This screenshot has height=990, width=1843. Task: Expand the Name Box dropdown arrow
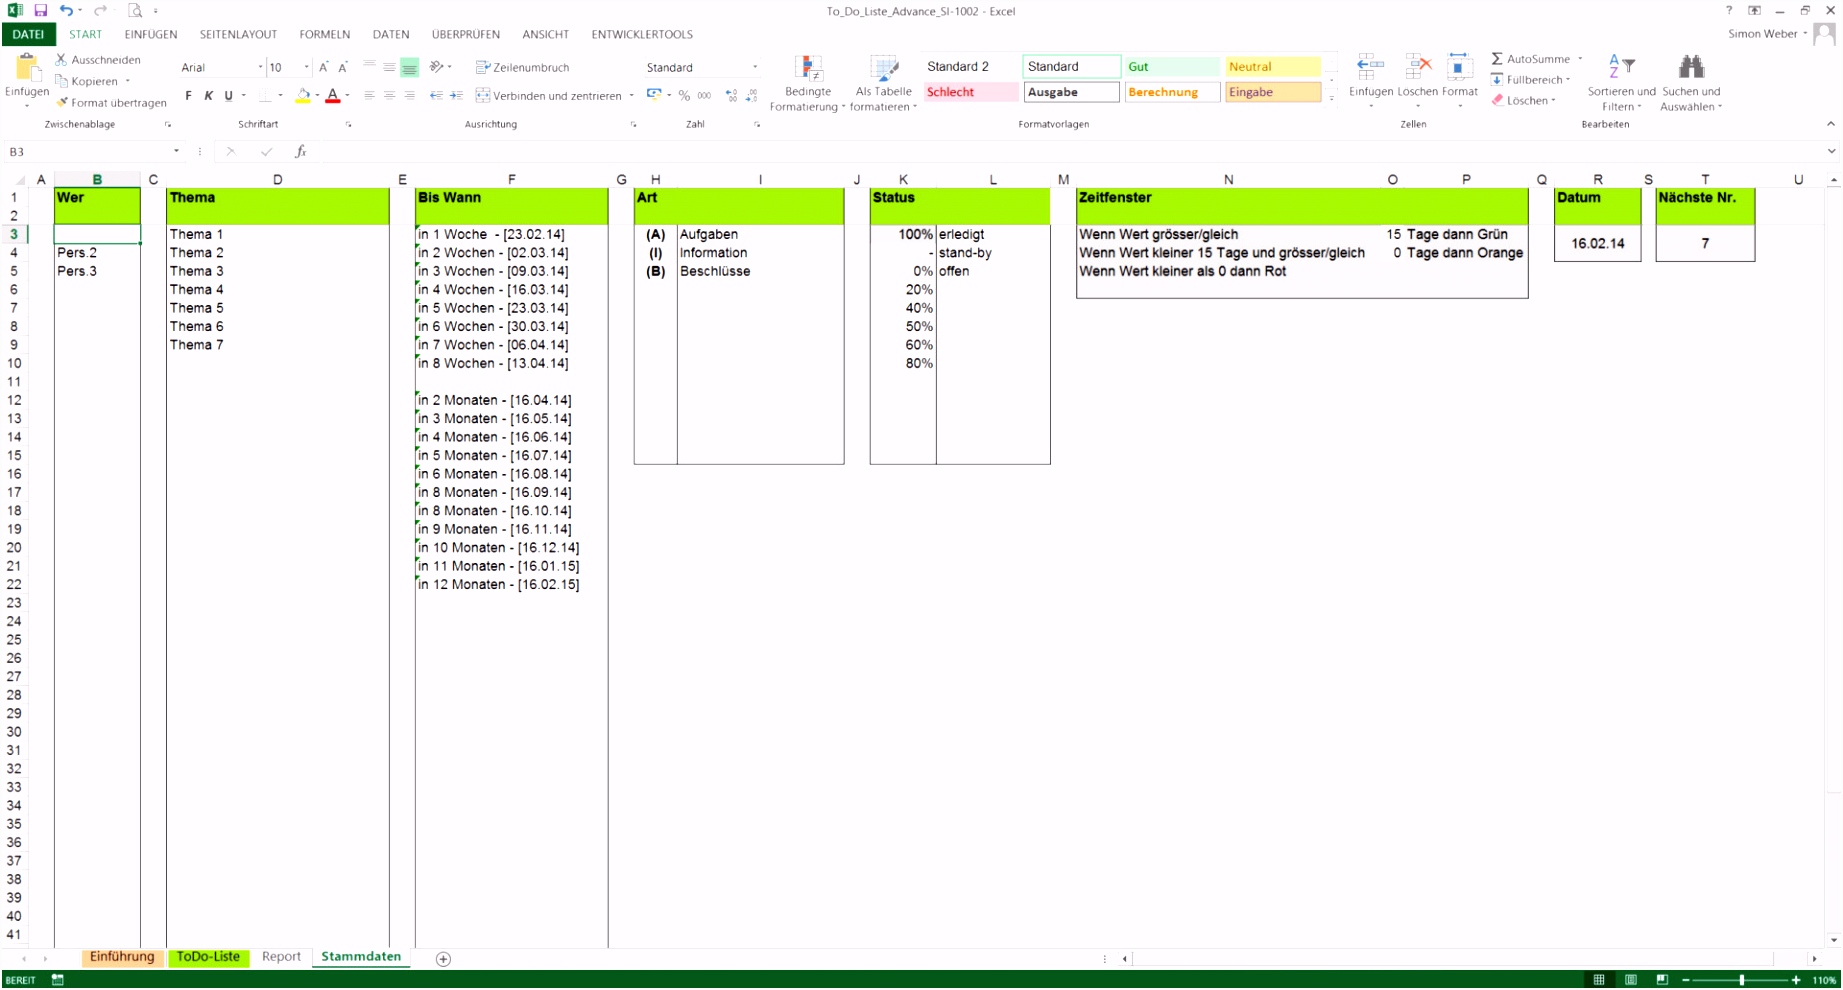176,151
